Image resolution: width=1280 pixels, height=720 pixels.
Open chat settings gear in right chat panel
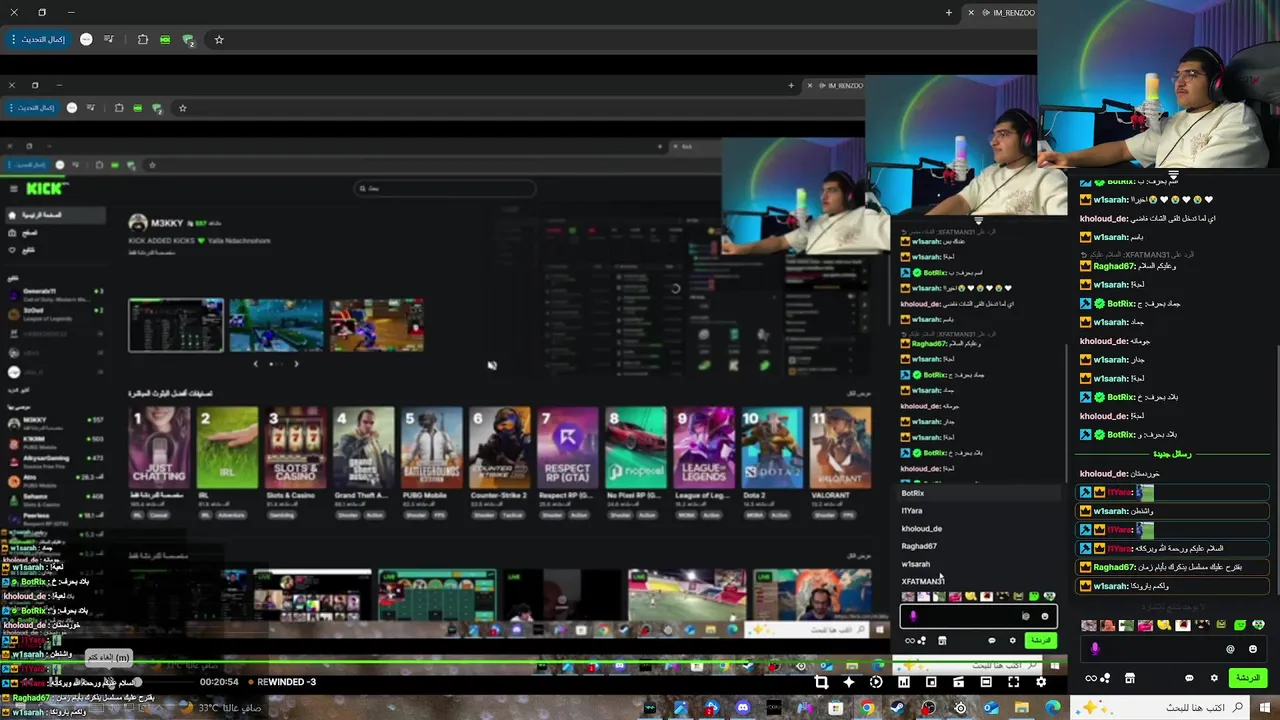(1214, 678)
